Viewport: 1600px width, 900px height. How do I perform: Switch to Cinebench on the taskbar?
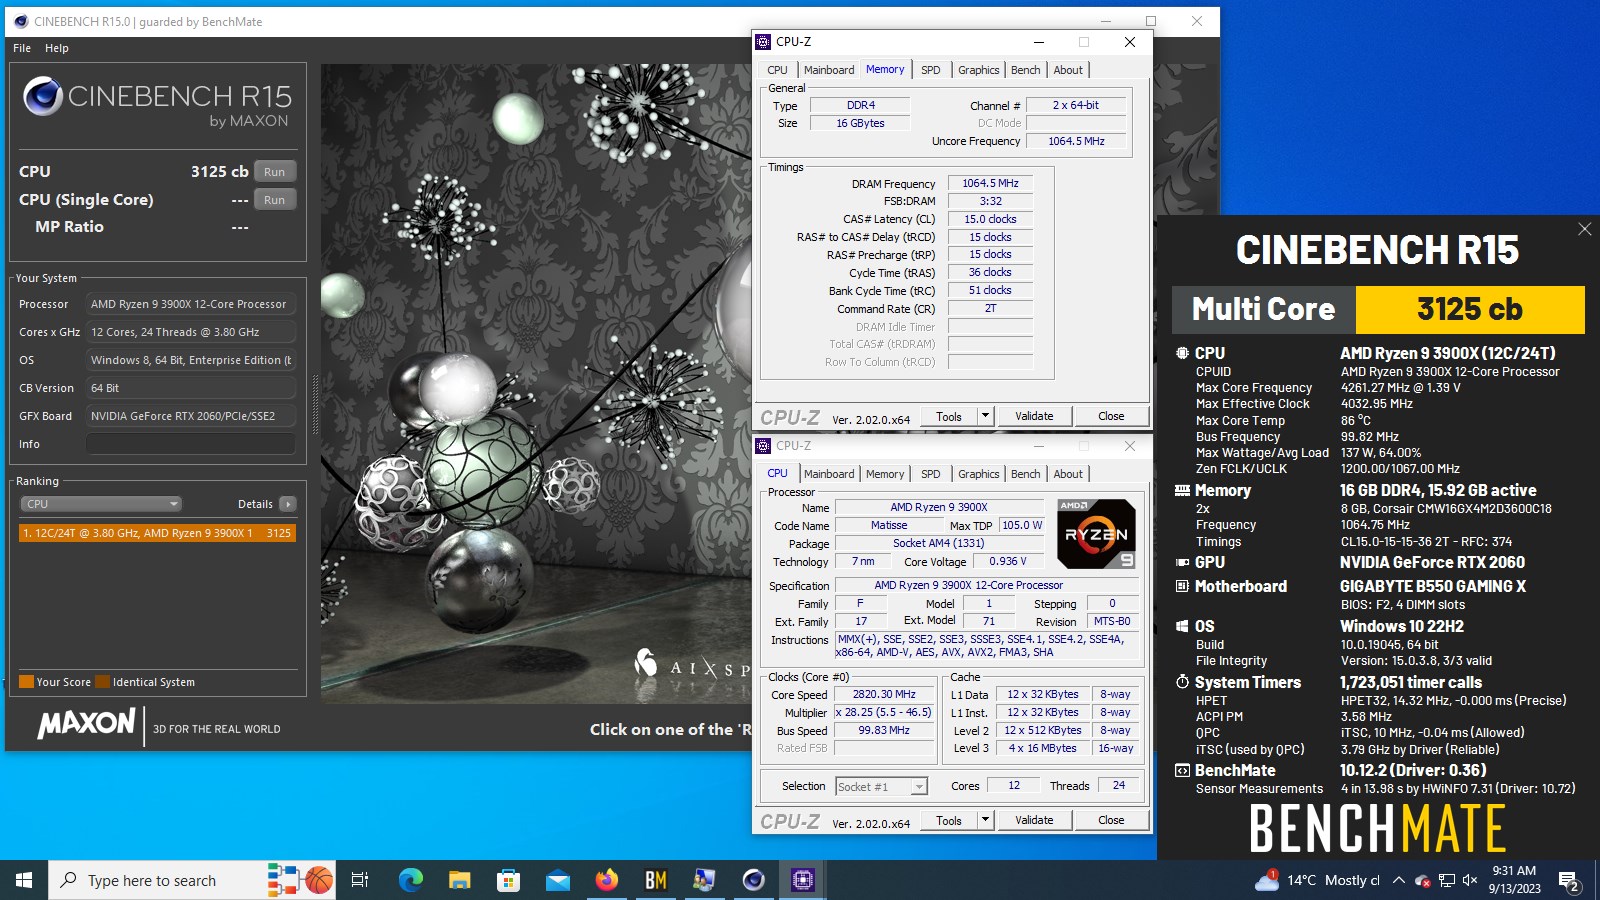coord(753,880)
